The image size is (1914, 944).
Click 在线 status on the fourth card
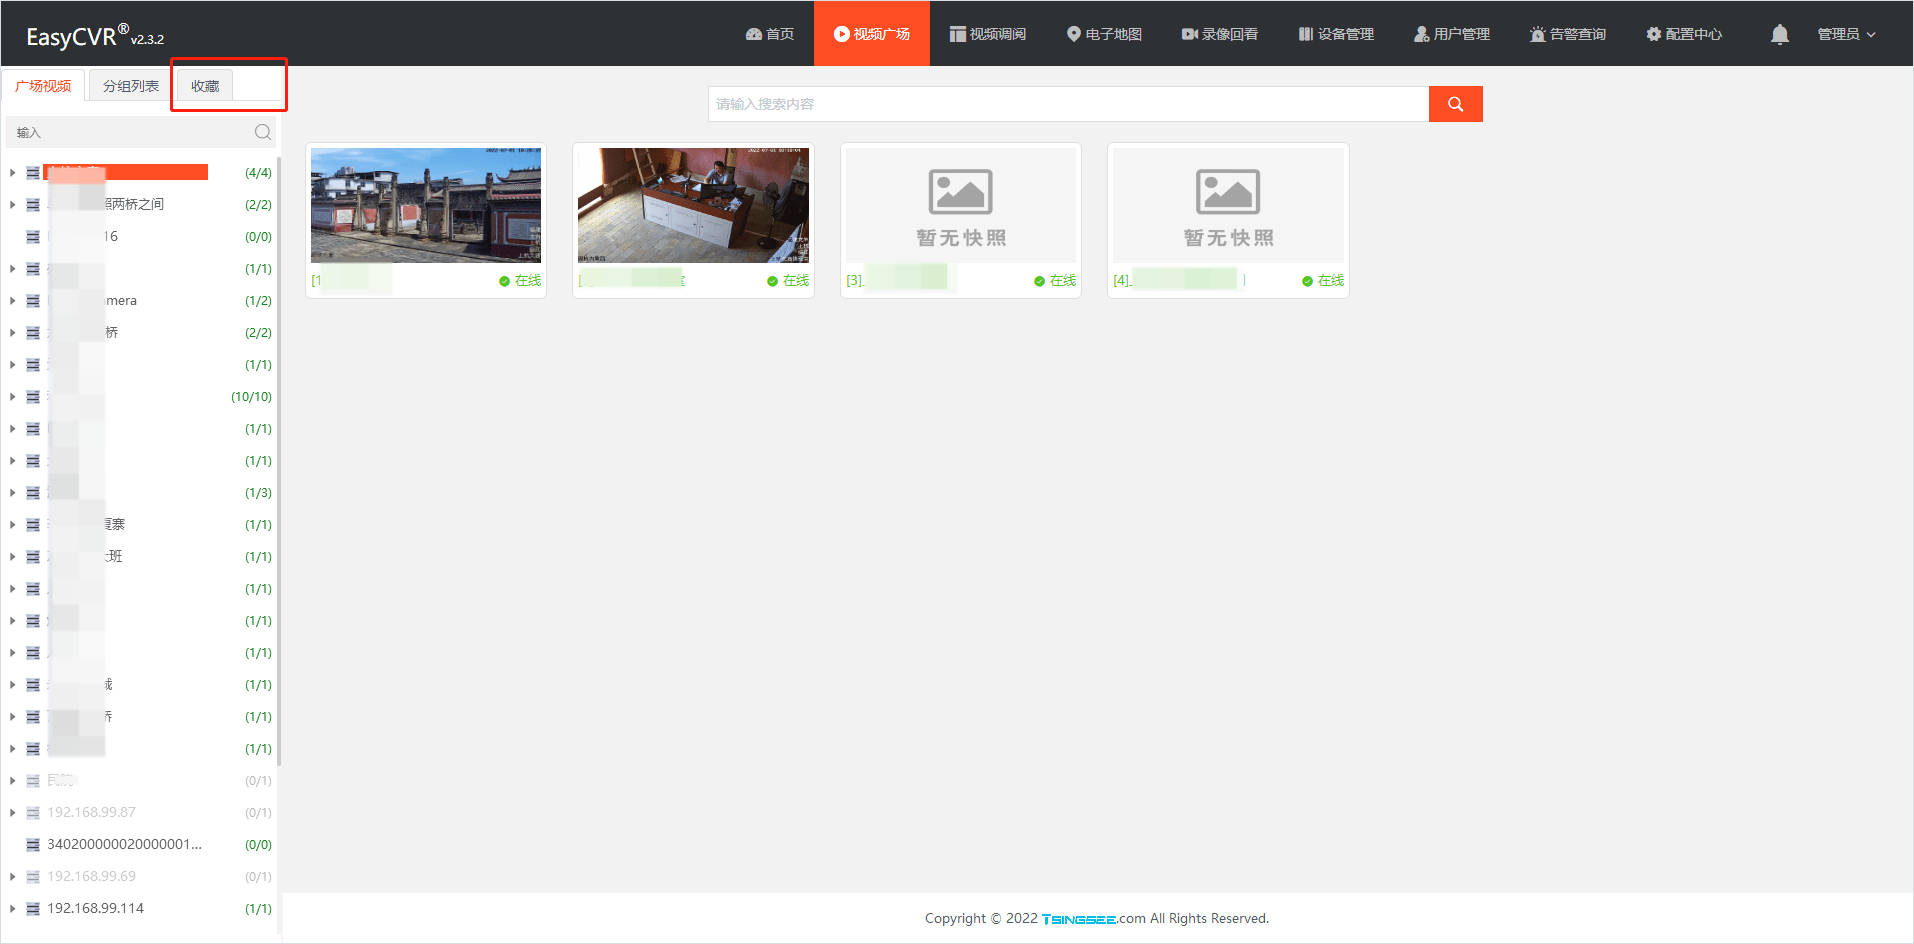(x=1323, y=281)
